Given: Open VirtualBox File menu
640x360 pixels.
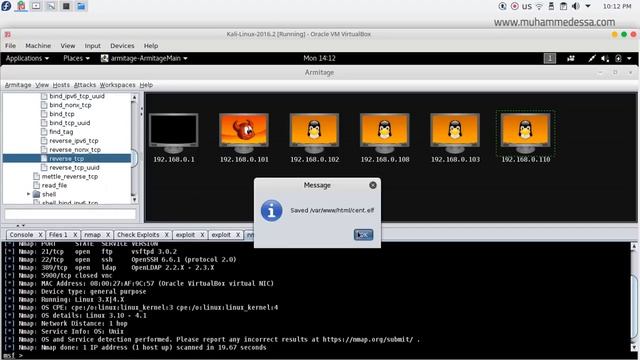Looking at the screenshot, I should (11, 46).
